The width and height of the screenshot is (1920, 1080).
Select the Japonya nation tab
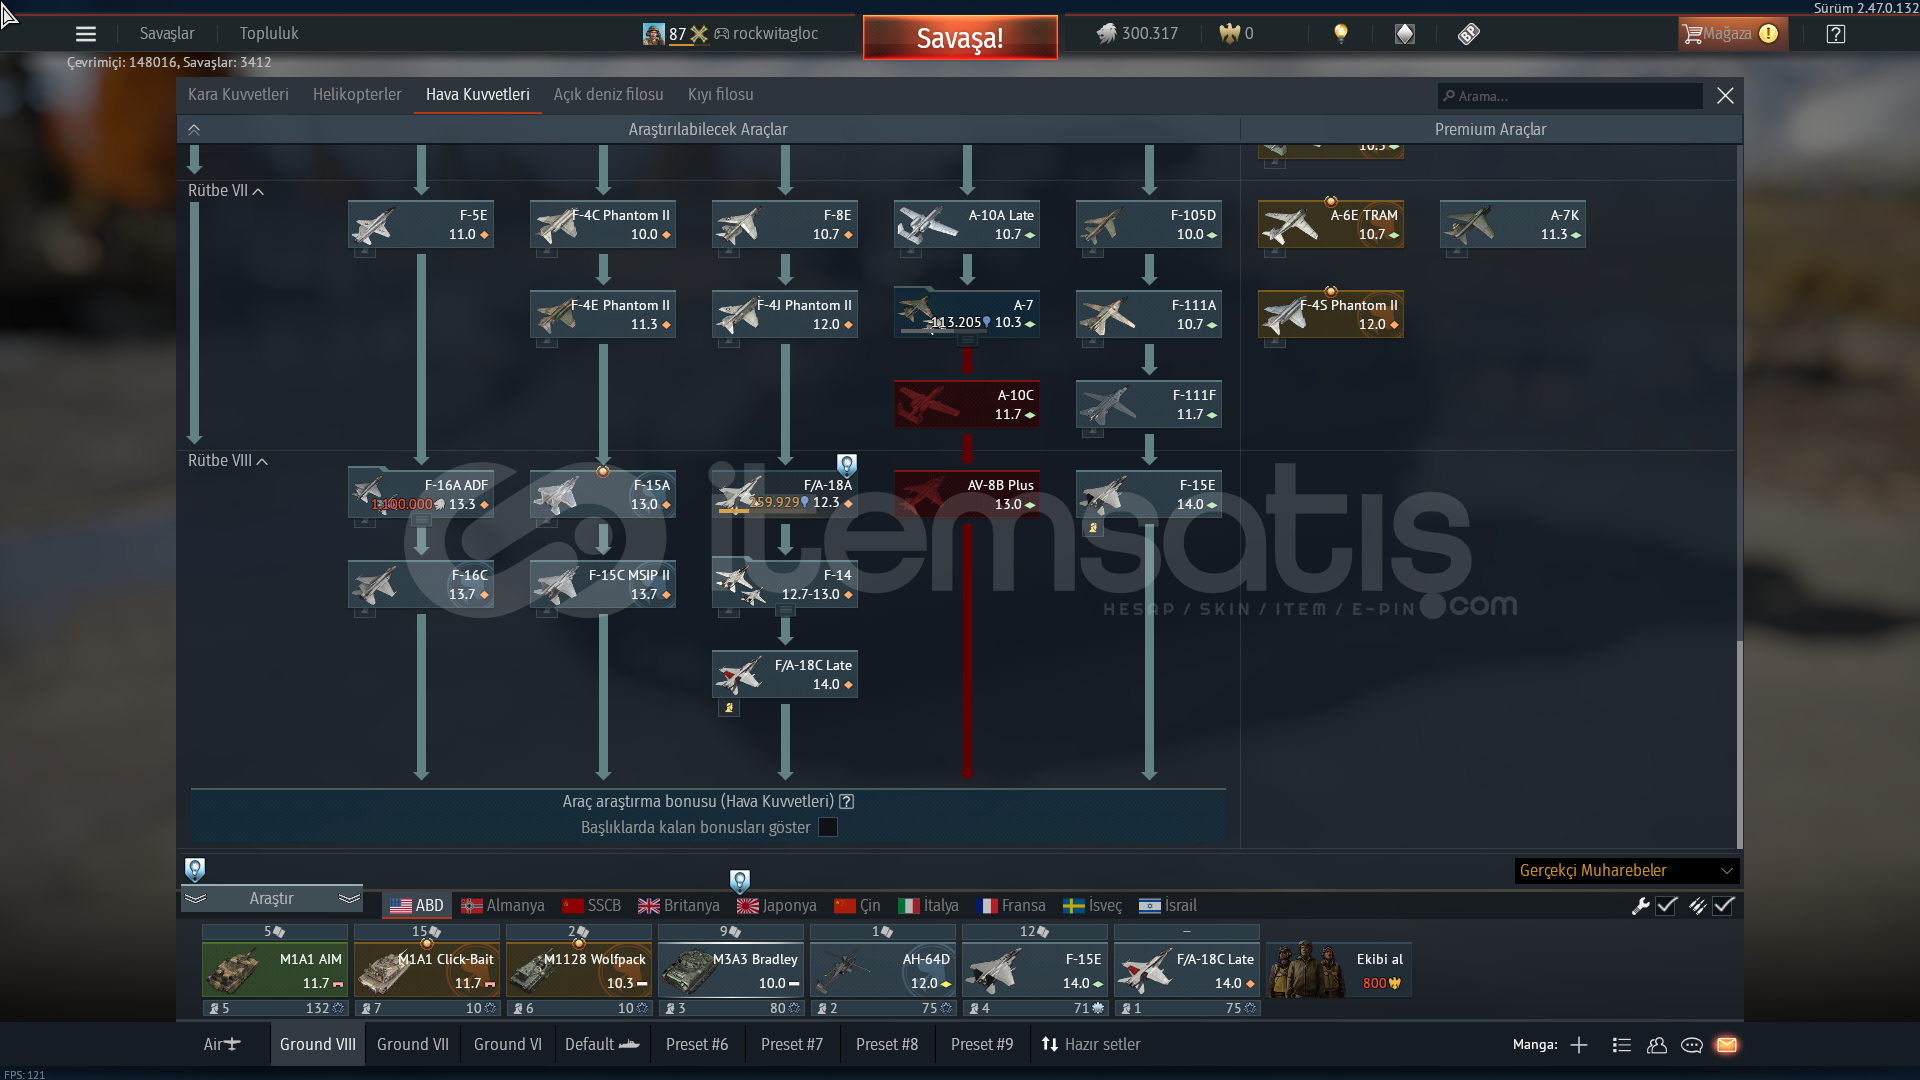[x=777, y=906]
